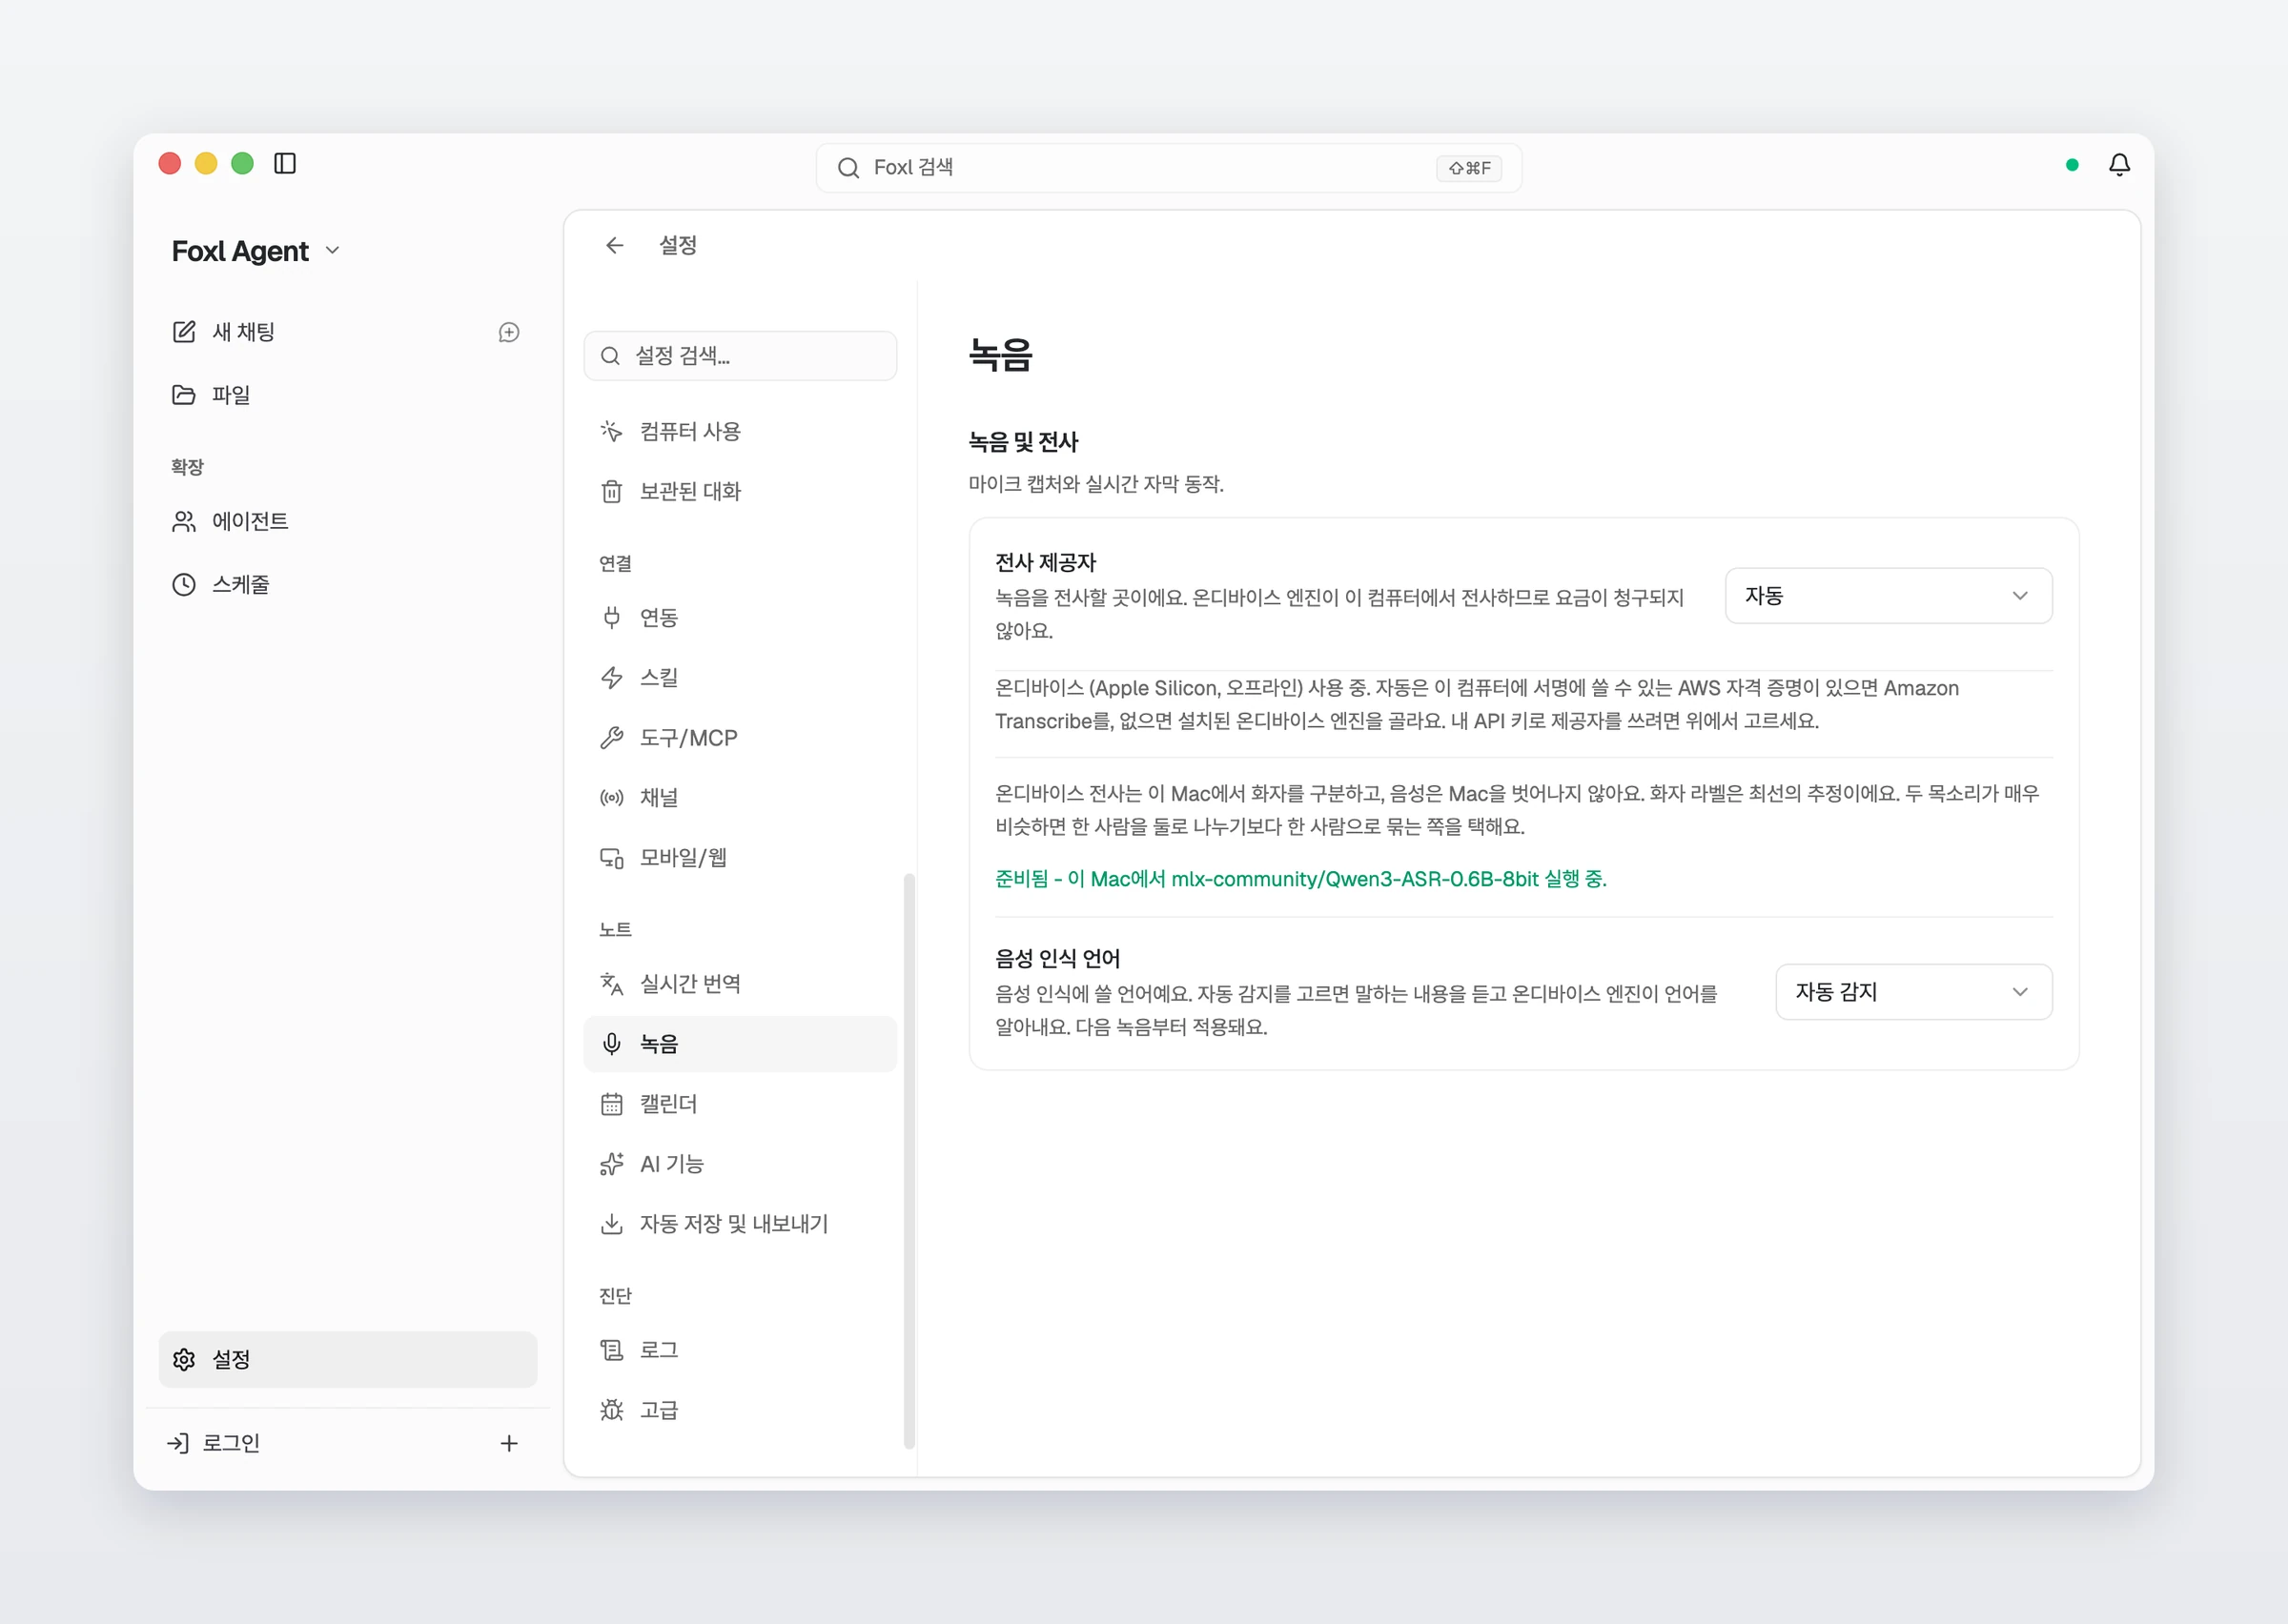The image size is (2288, 1624).
Task: Select the 녹음 settings item
Action: (740, 1044)
